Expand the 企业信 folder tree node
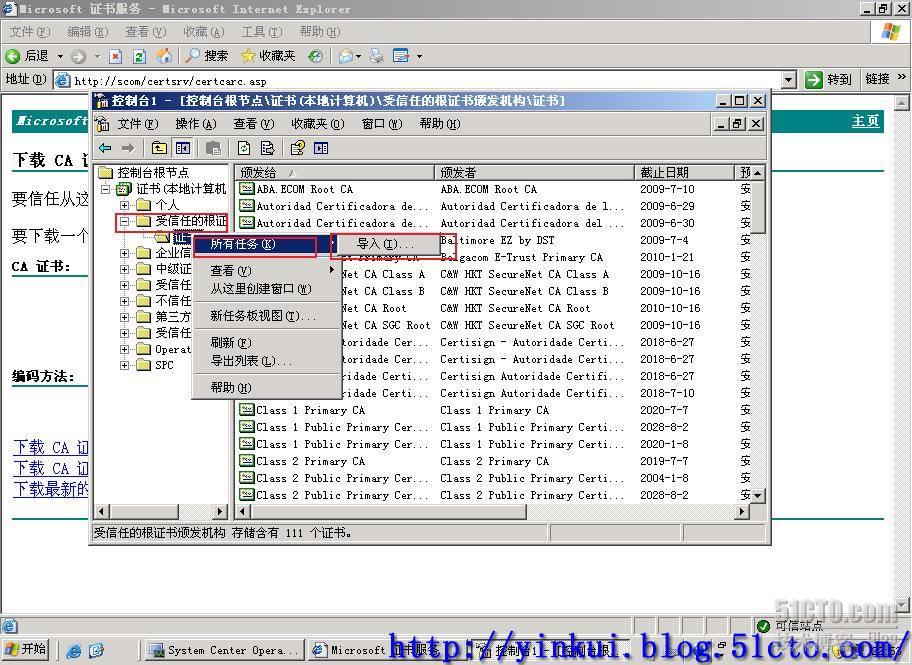 124,253
